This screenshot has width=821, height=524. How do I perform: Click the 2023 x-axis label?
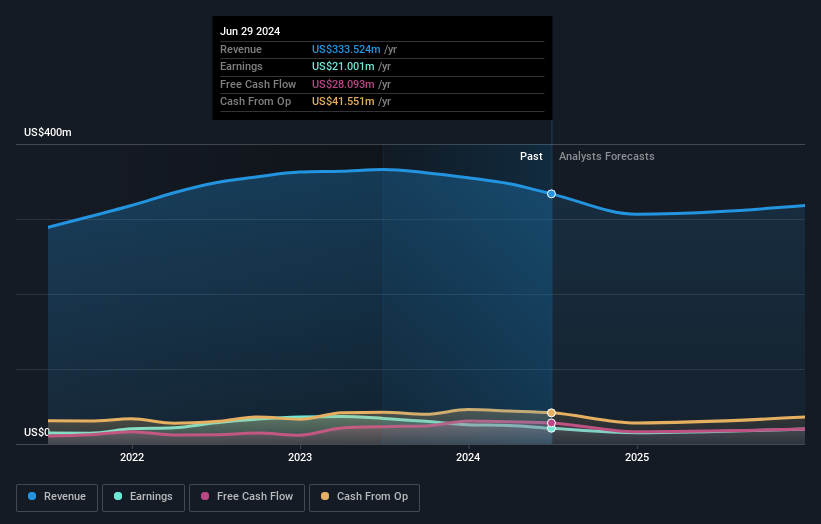click(300, 458)
